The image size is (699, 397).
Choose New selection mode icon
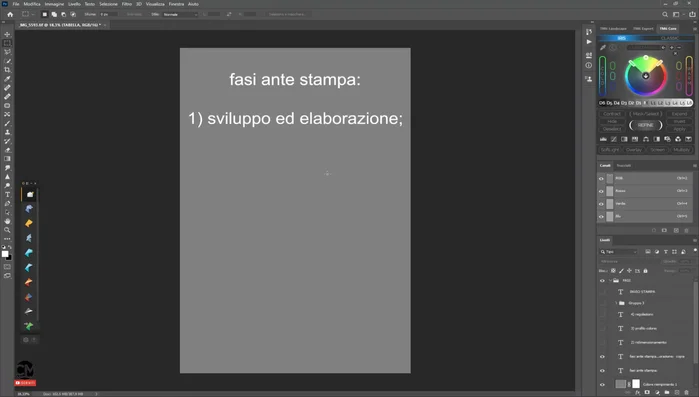coord(45,14)
